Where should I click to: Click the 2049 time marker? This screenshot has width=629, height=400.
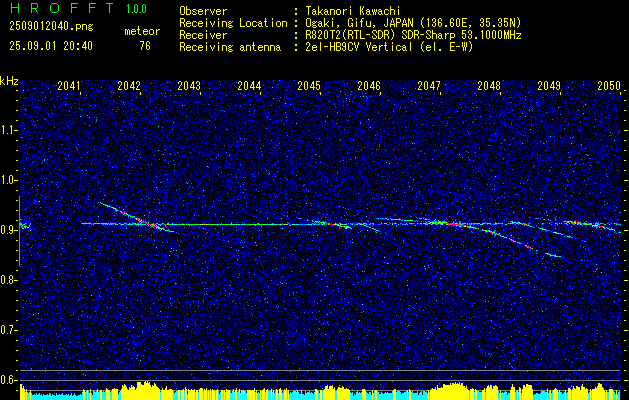pyautogui.click(x=549, y=86)
